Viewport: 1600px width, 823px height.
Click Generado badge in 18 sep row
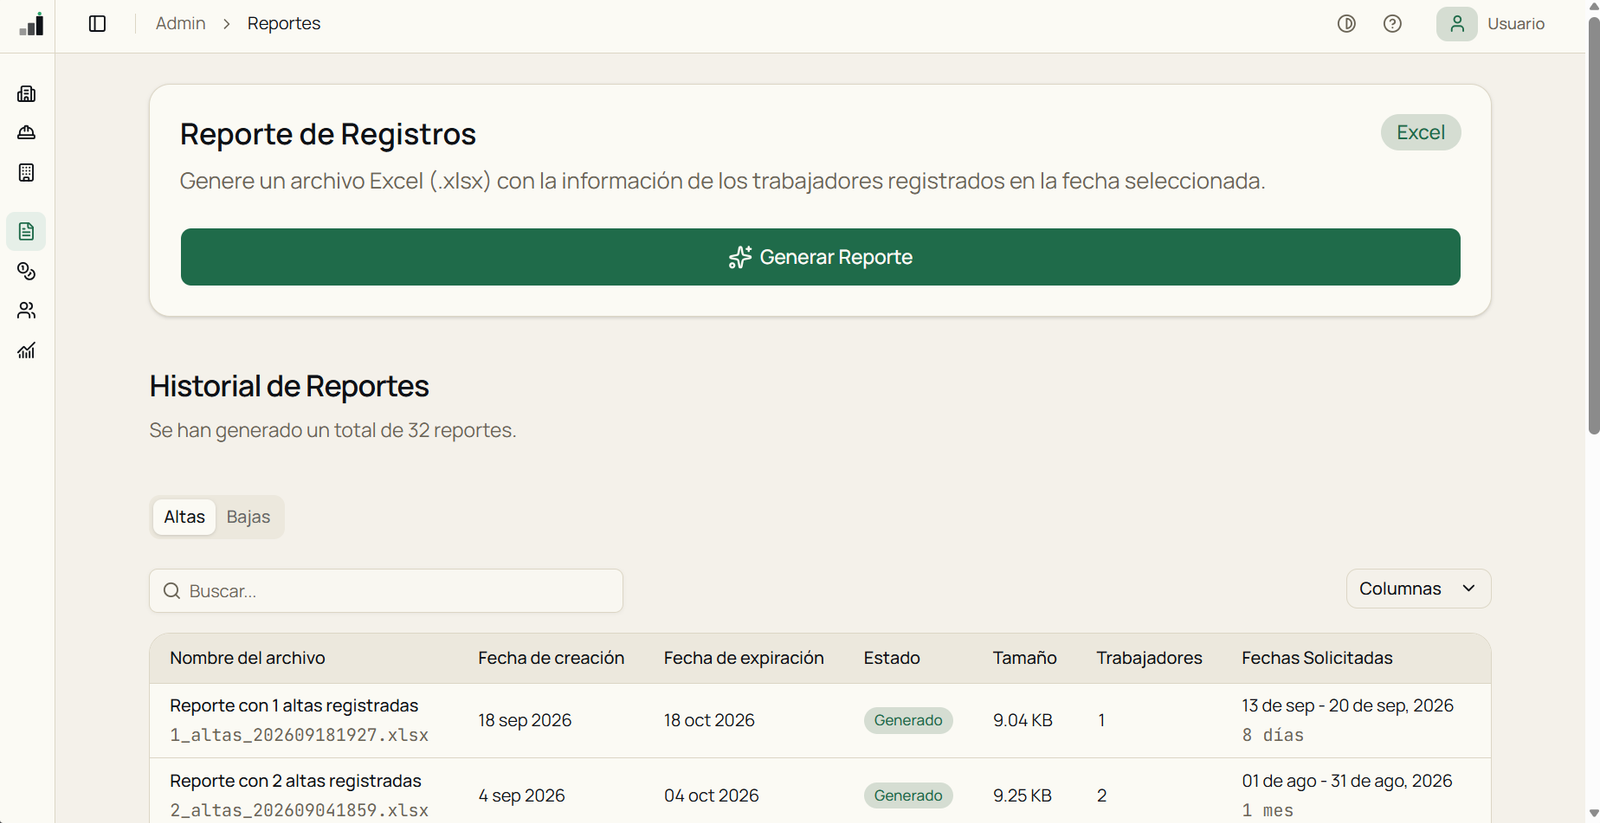point(908,720)
